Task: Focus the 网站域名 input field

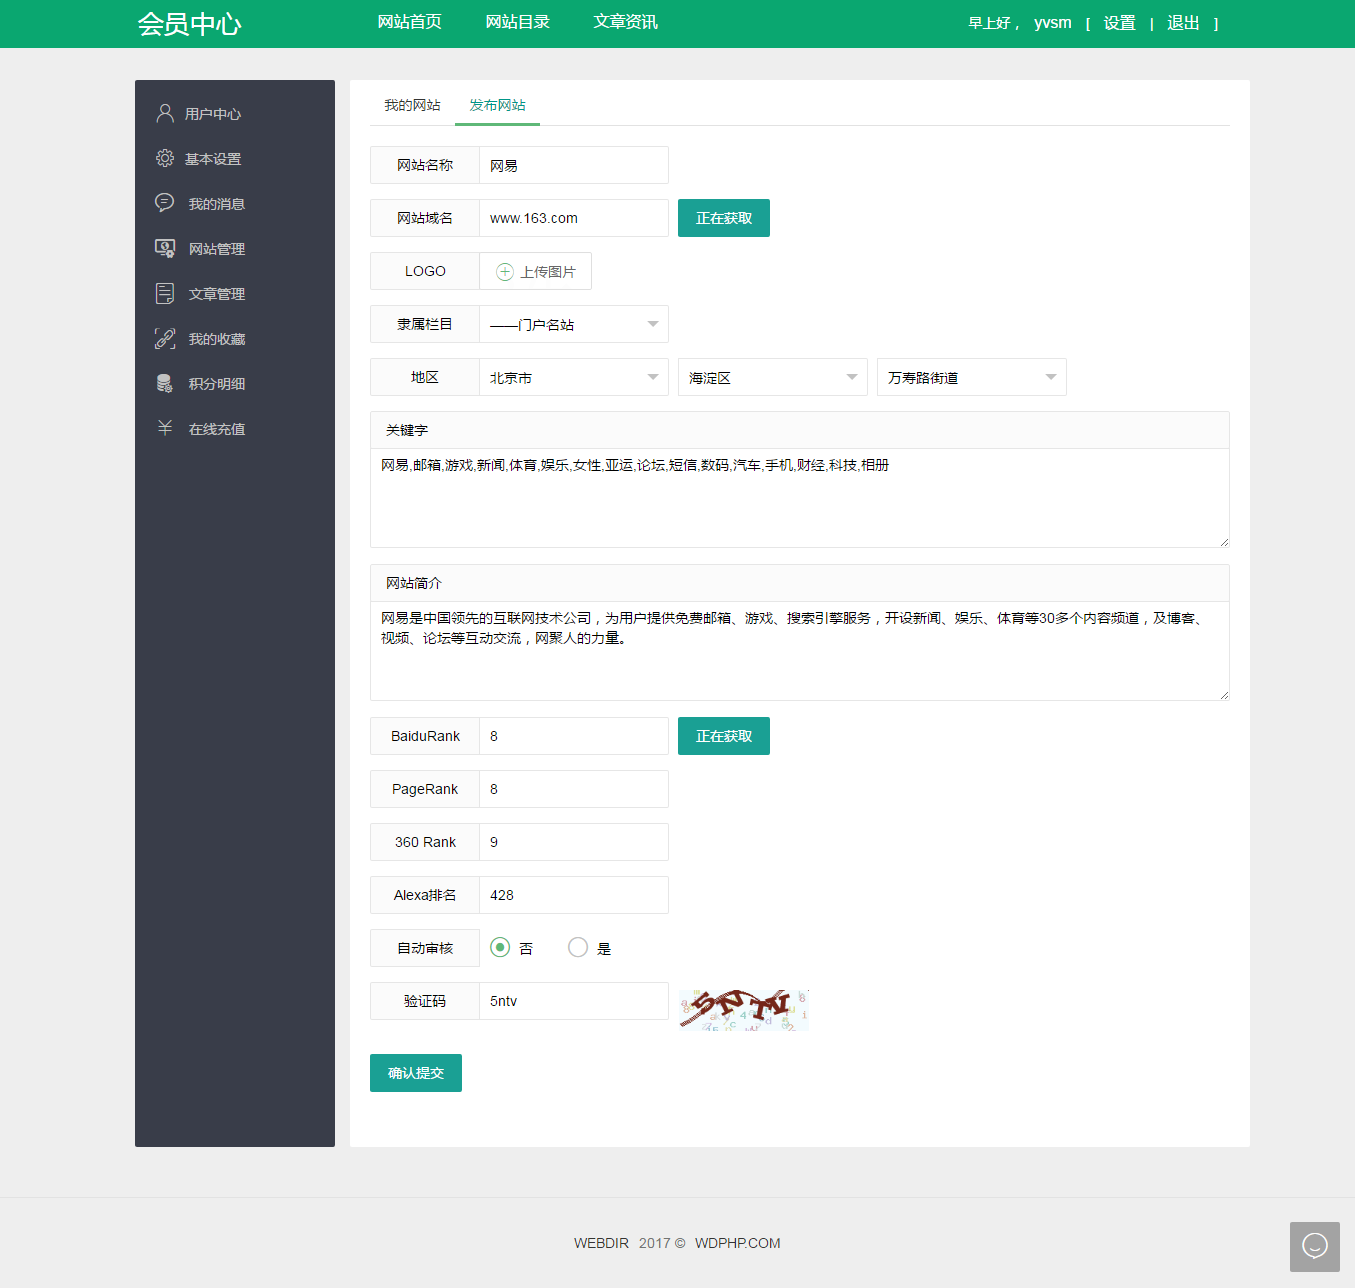Action: click(x=574, y=218)
